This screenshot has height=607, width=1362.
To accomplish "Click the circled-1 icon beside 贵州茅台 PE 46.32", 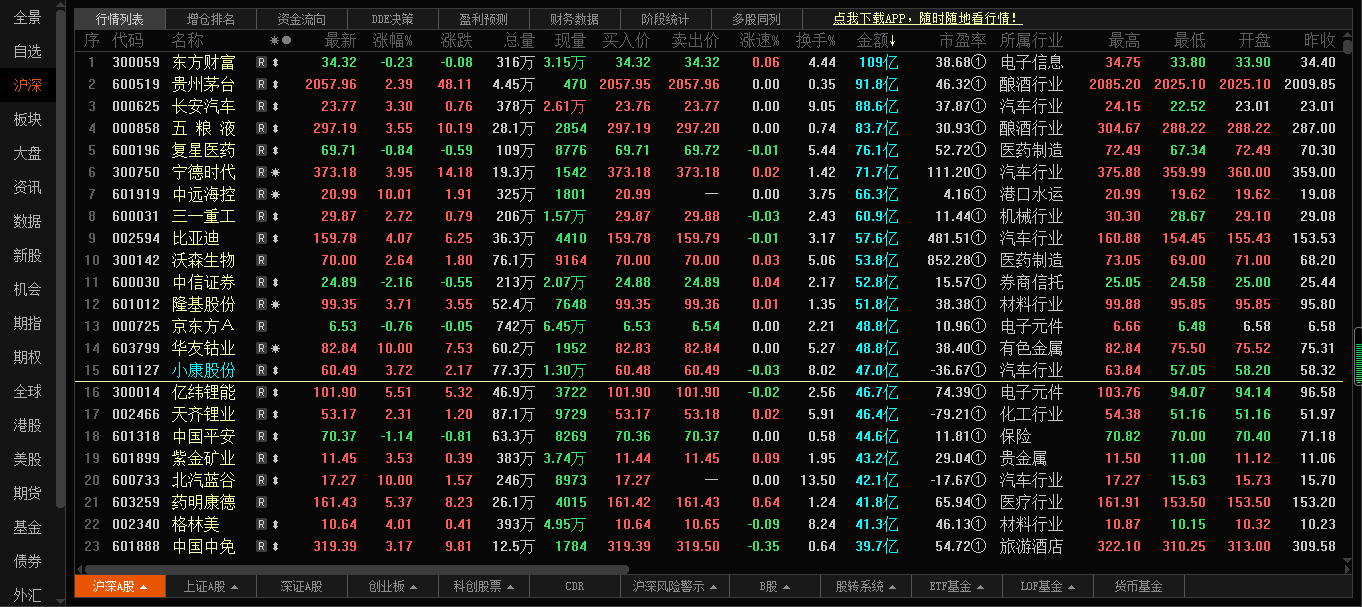I will (979, 84).
